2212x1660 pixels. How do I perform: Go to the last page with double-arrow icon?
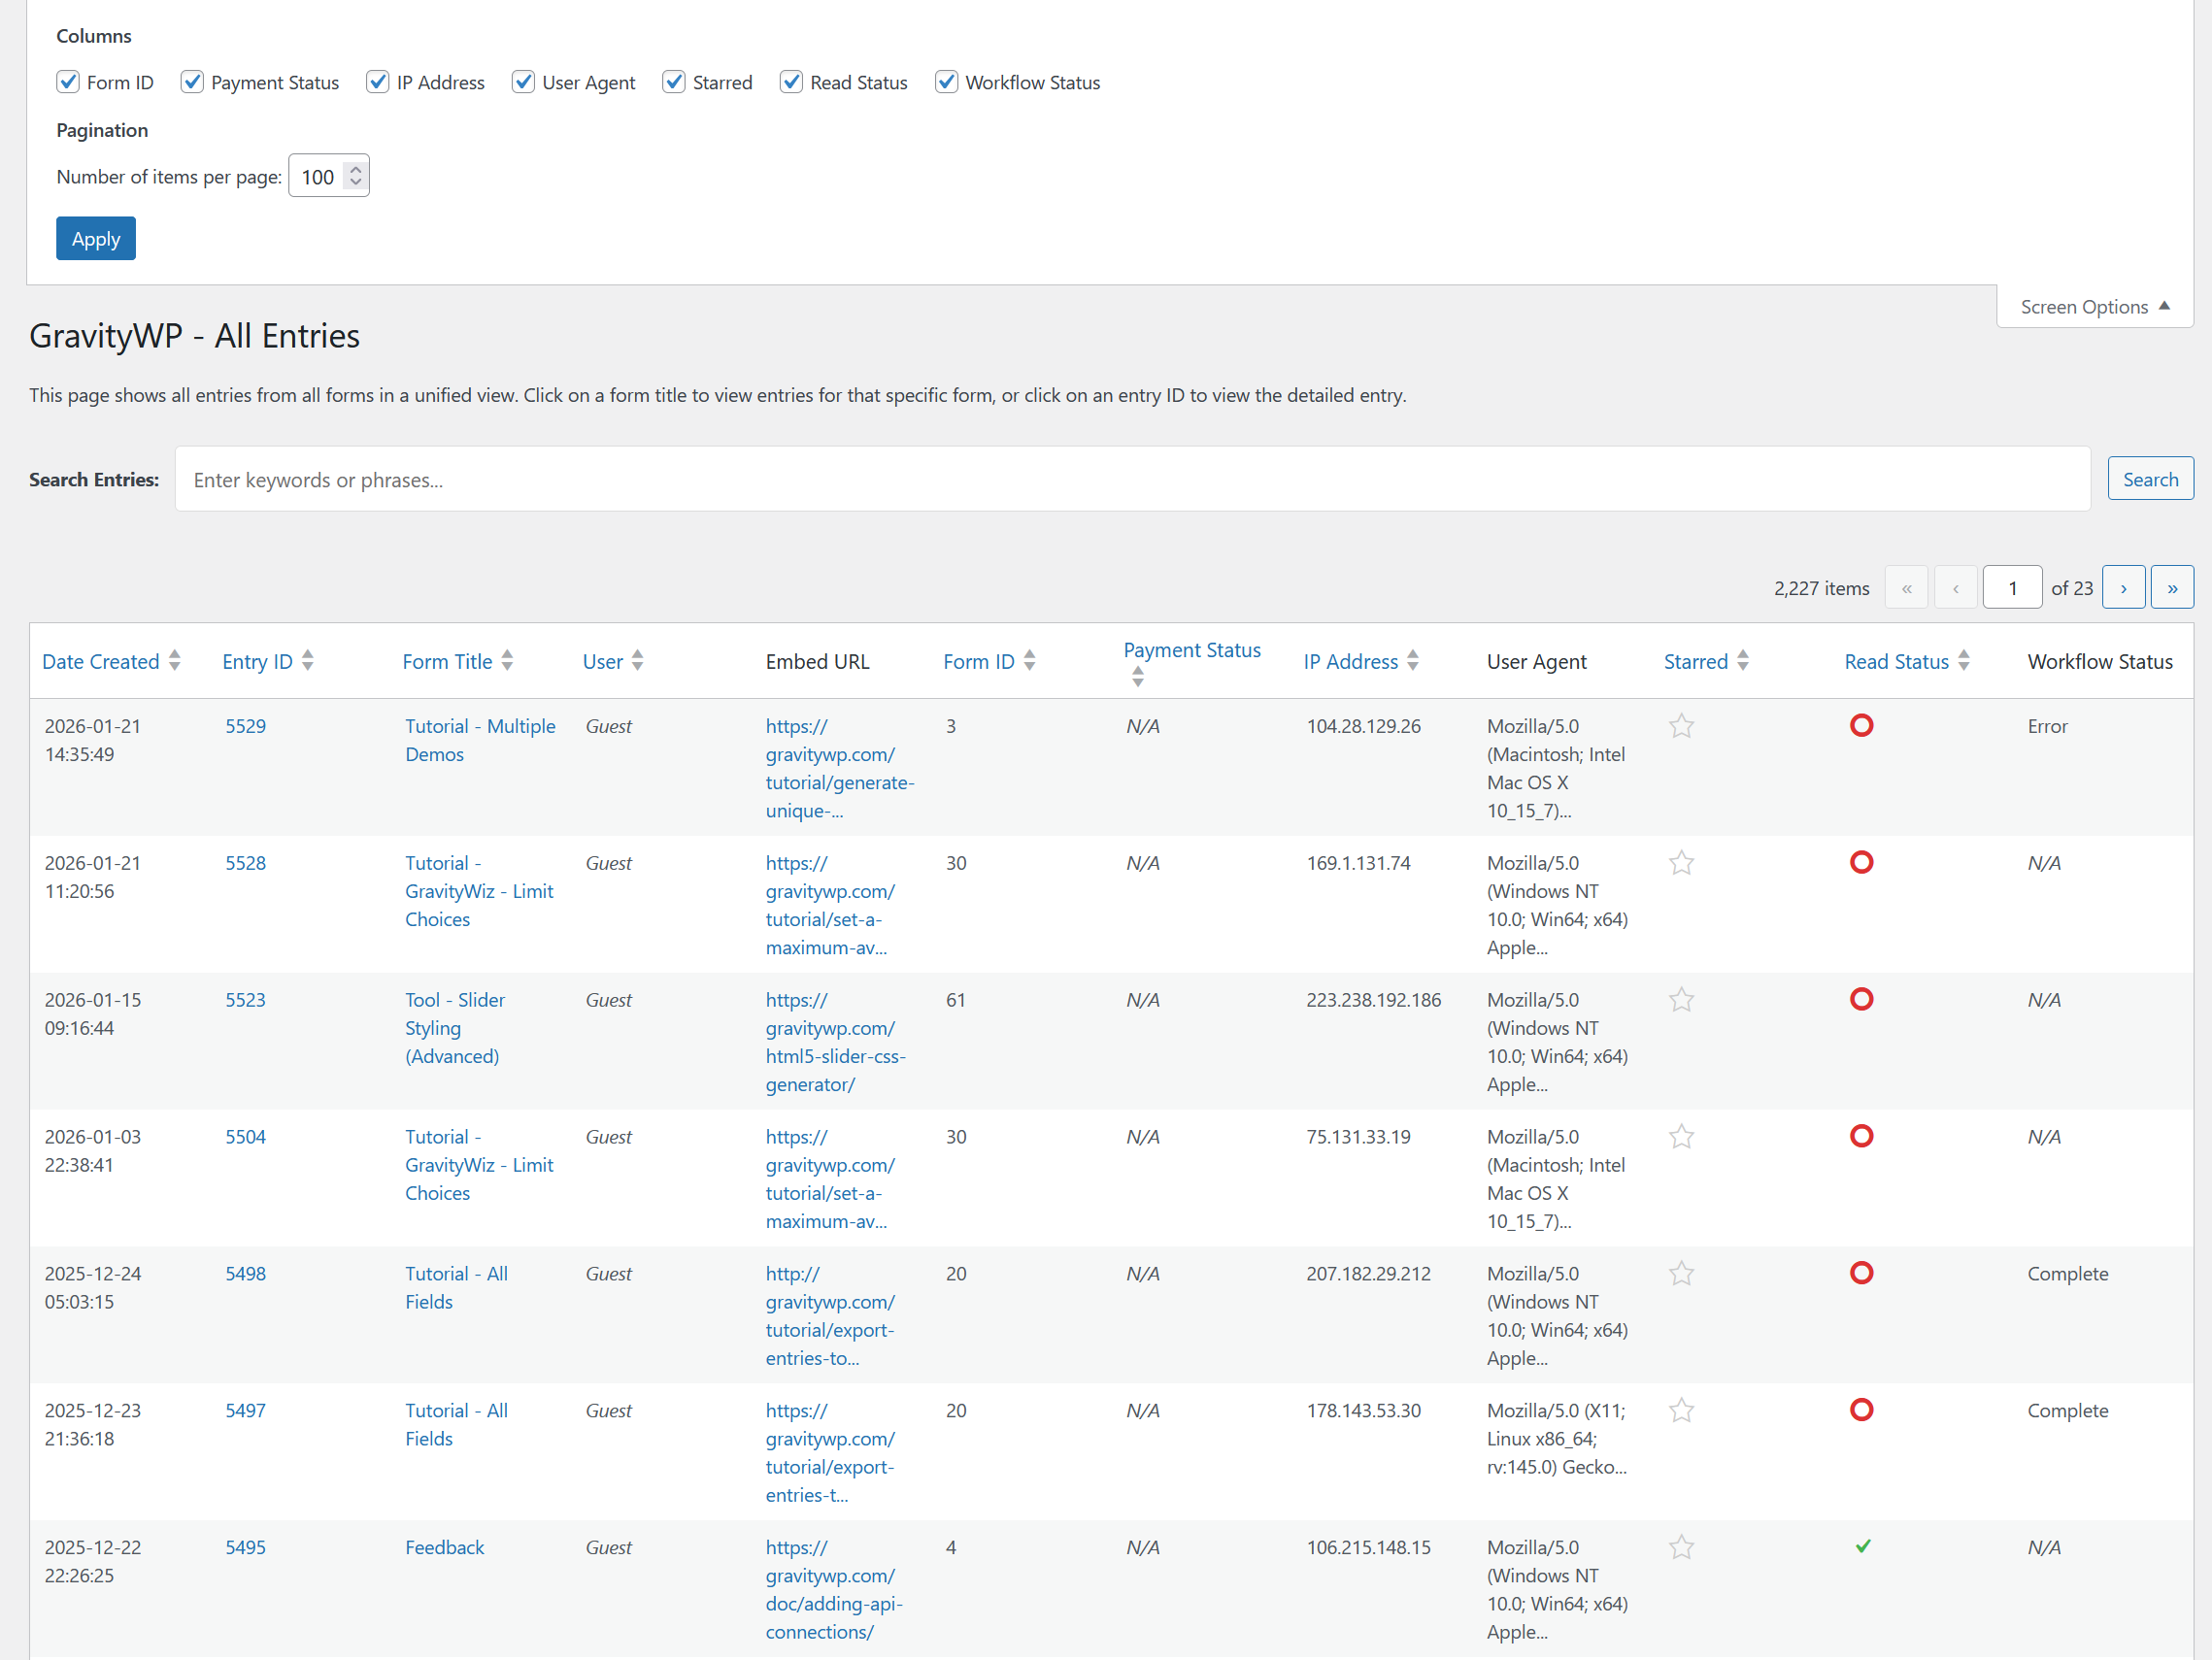(2172, 587)
